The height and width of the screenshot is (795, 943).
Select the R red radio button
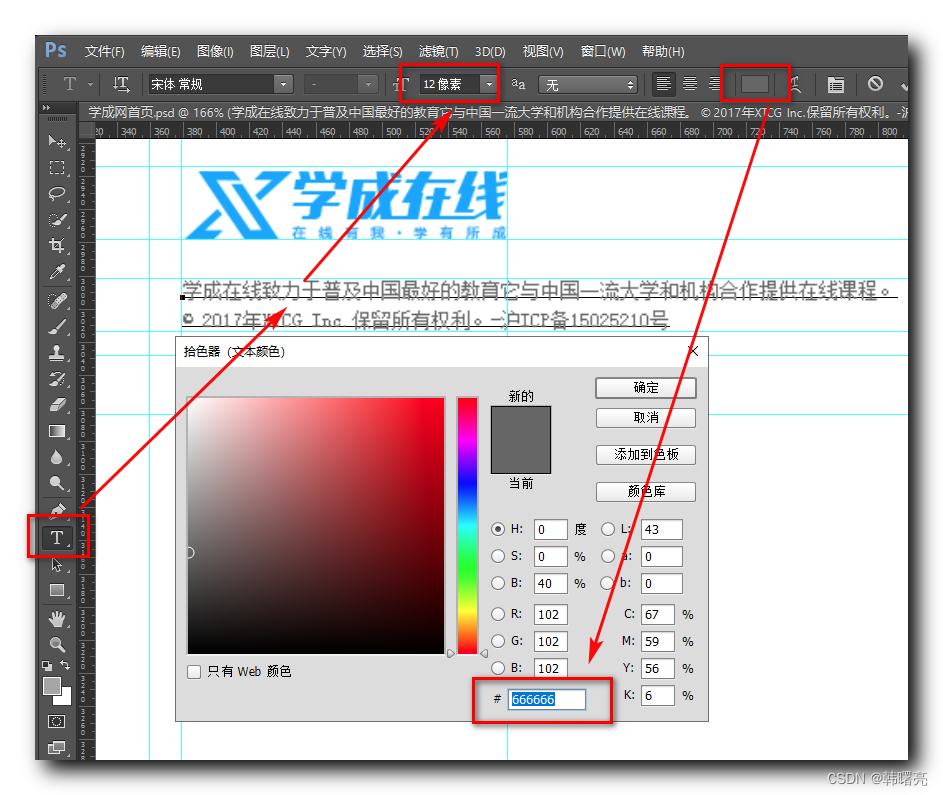pos(497,614)
